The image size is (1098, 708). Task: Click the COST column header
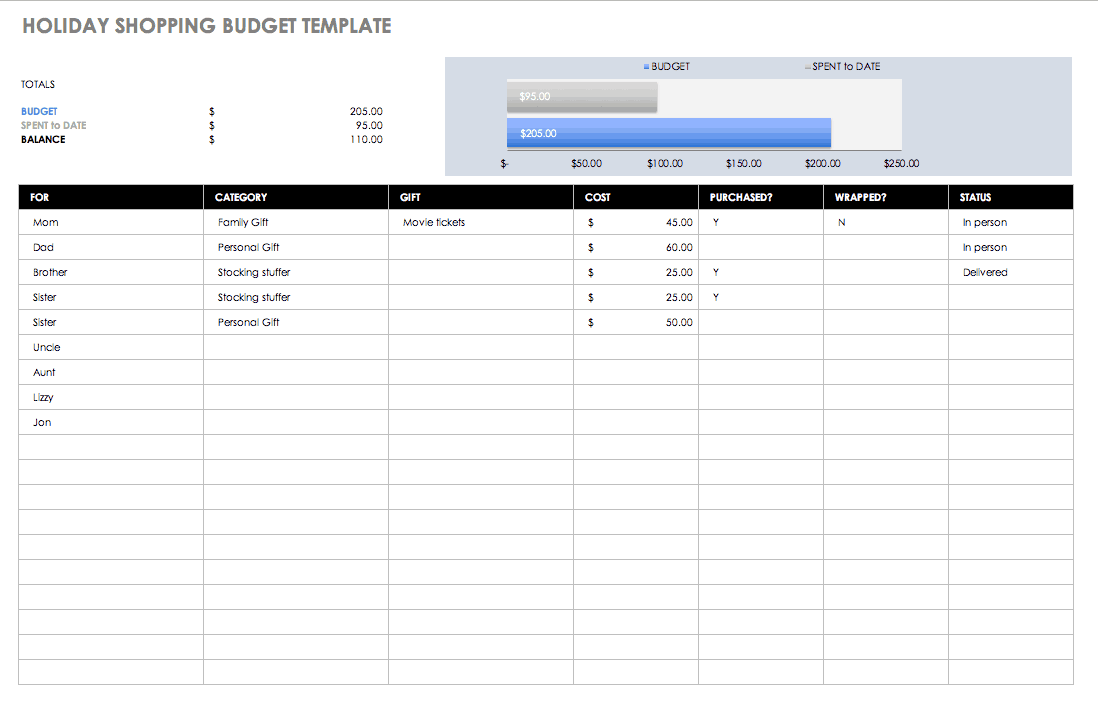point(636,197)
